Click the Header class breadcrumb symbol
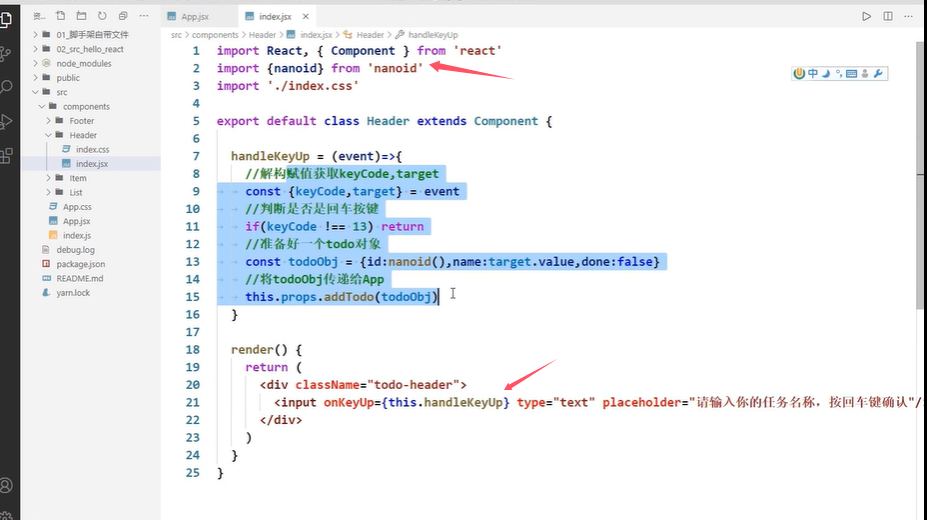 370,35
